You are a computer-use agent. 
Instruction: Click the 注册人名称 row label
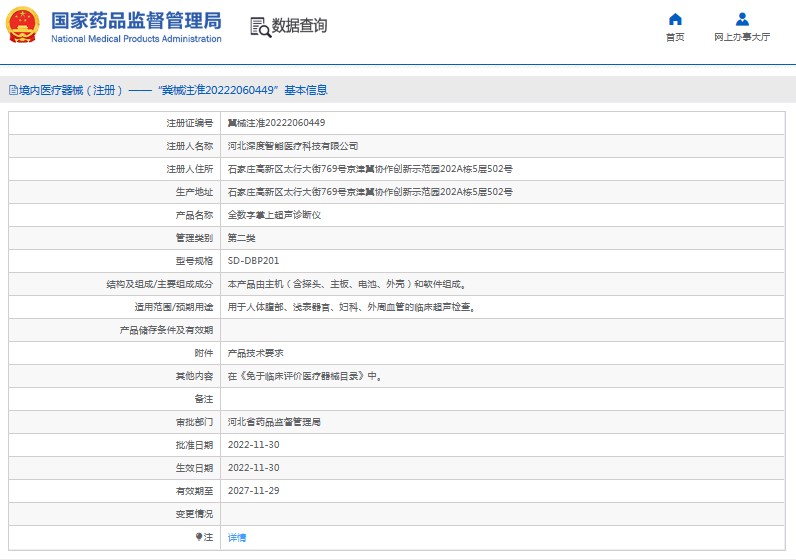point(189,146)
